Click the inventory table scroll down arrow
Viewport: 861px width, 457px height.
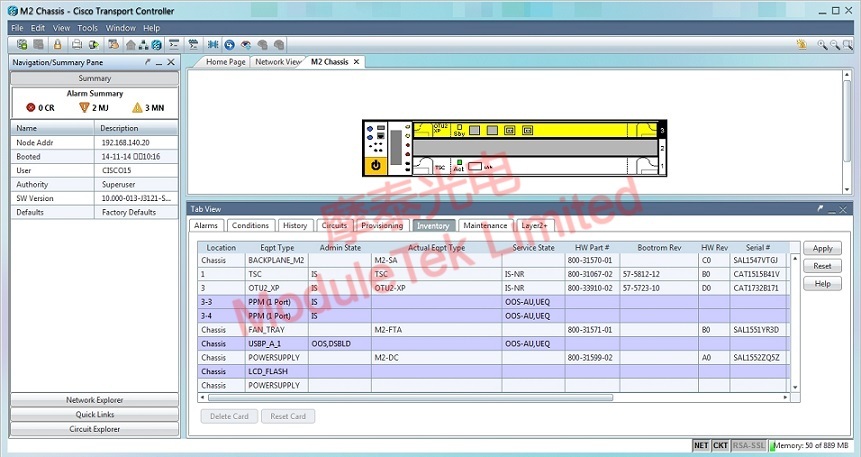tap(795, 387)
